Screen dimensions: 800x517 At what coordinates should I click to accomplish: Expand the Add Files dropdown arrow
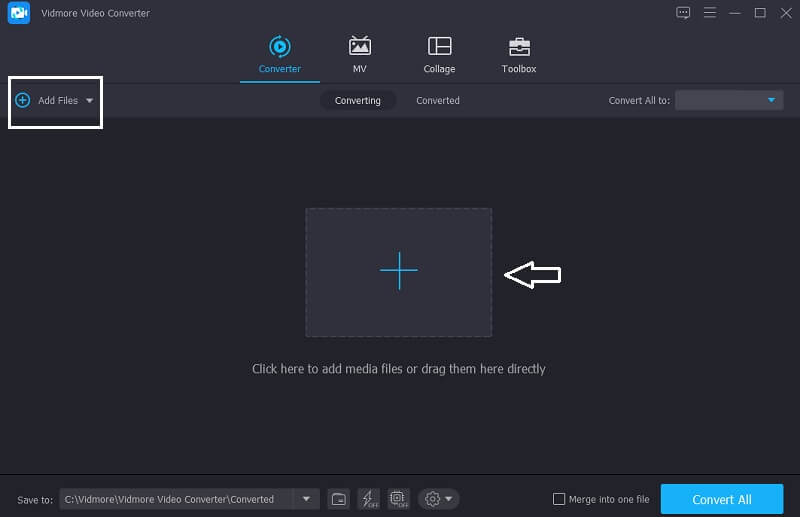[89, 101]
